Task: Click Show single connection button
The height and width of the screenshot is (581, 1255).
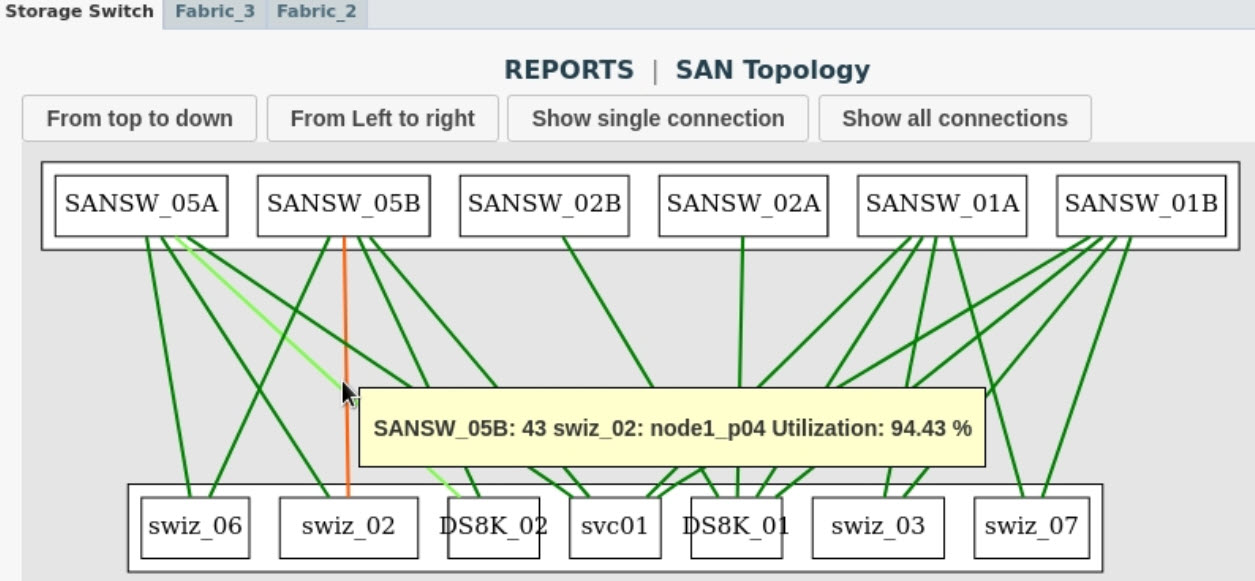Action: coord(657,118)
